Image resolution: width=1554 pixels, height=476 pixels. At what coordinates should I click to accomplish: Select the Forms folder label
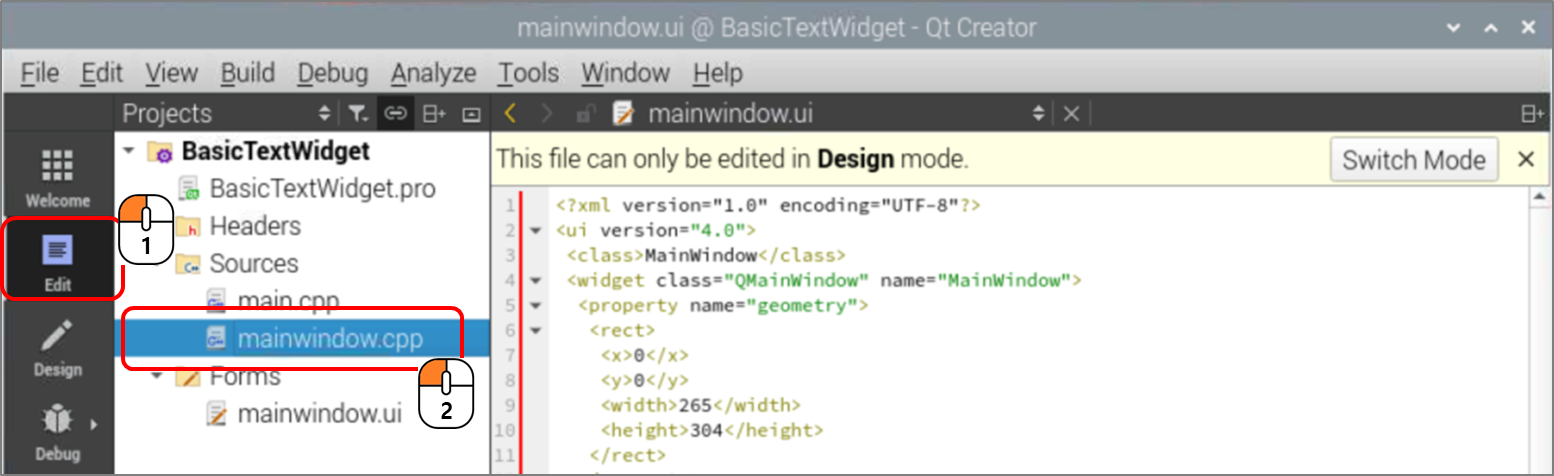click(x=245, y=377)
